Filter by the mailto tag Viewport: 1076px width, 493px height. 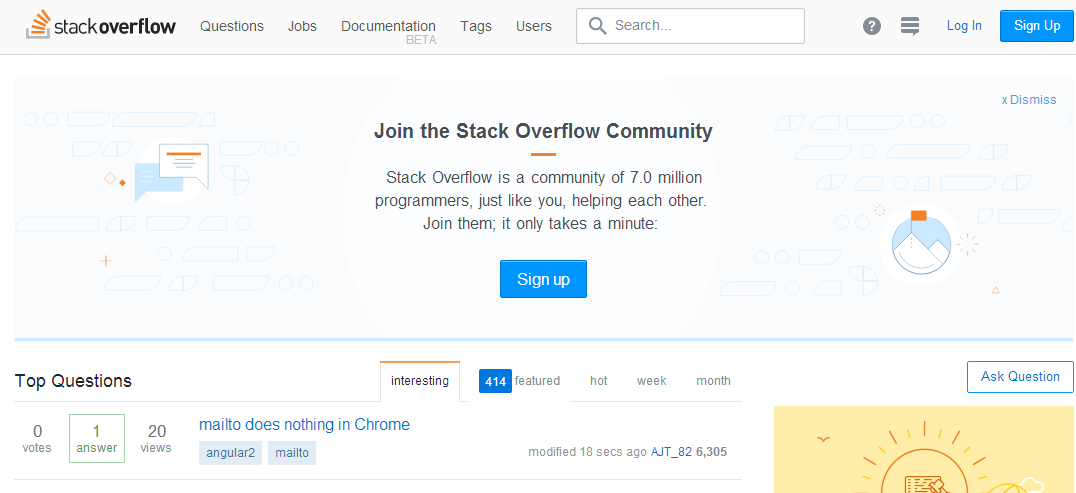(292, 453)
